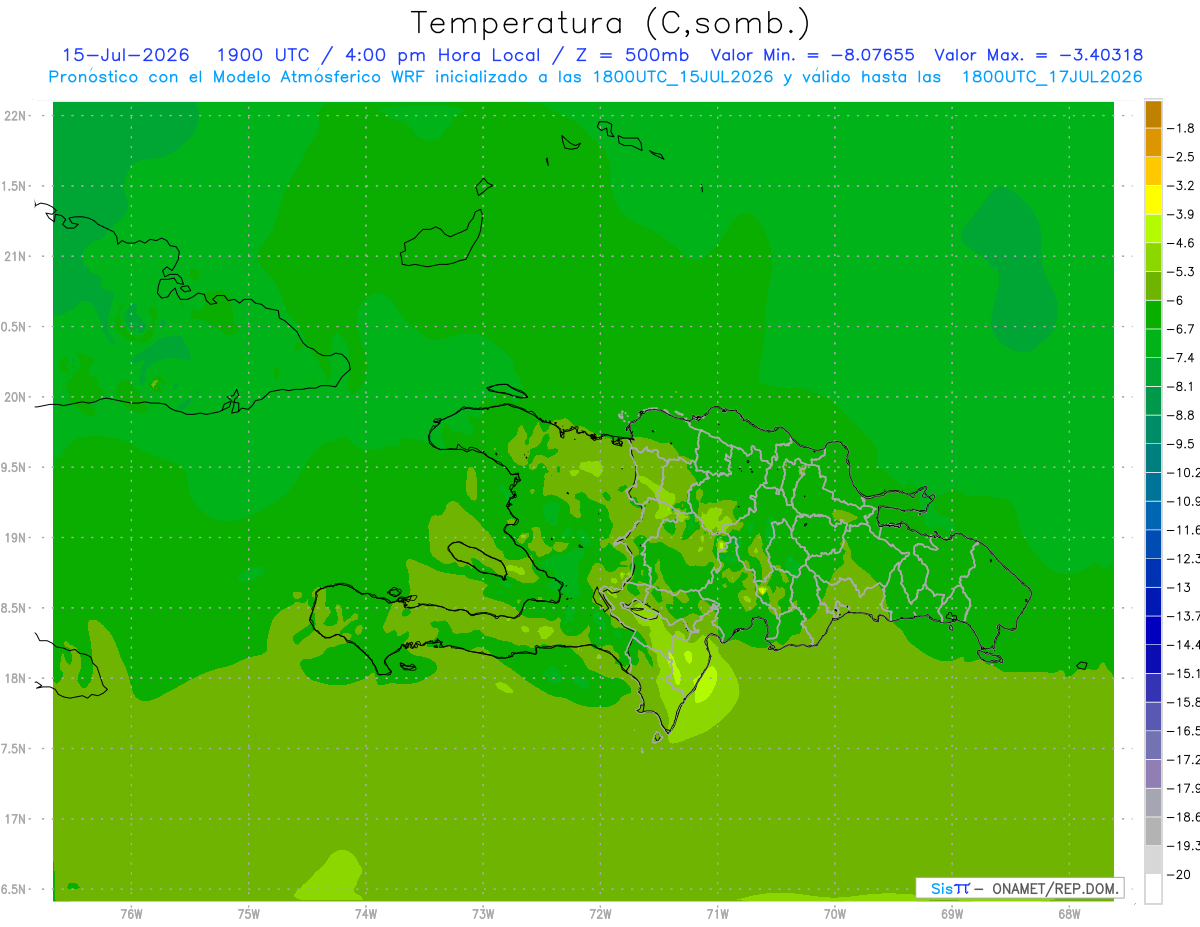Click the '68W' longitude axis label
The width and height of the screenshot is (1200, 927).
click(1069, 914)
